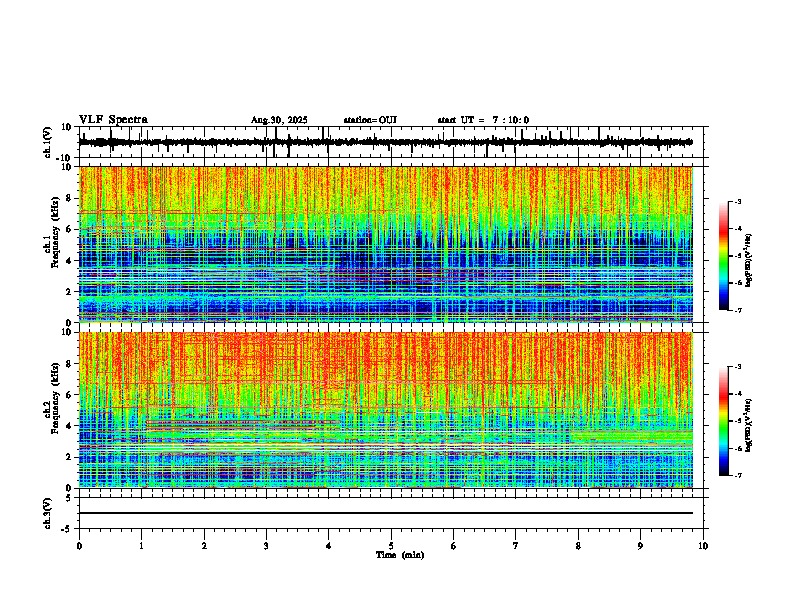Click time axis tick label 1
Viewport: 792px width, 612px height.
(x=142, y=546)
